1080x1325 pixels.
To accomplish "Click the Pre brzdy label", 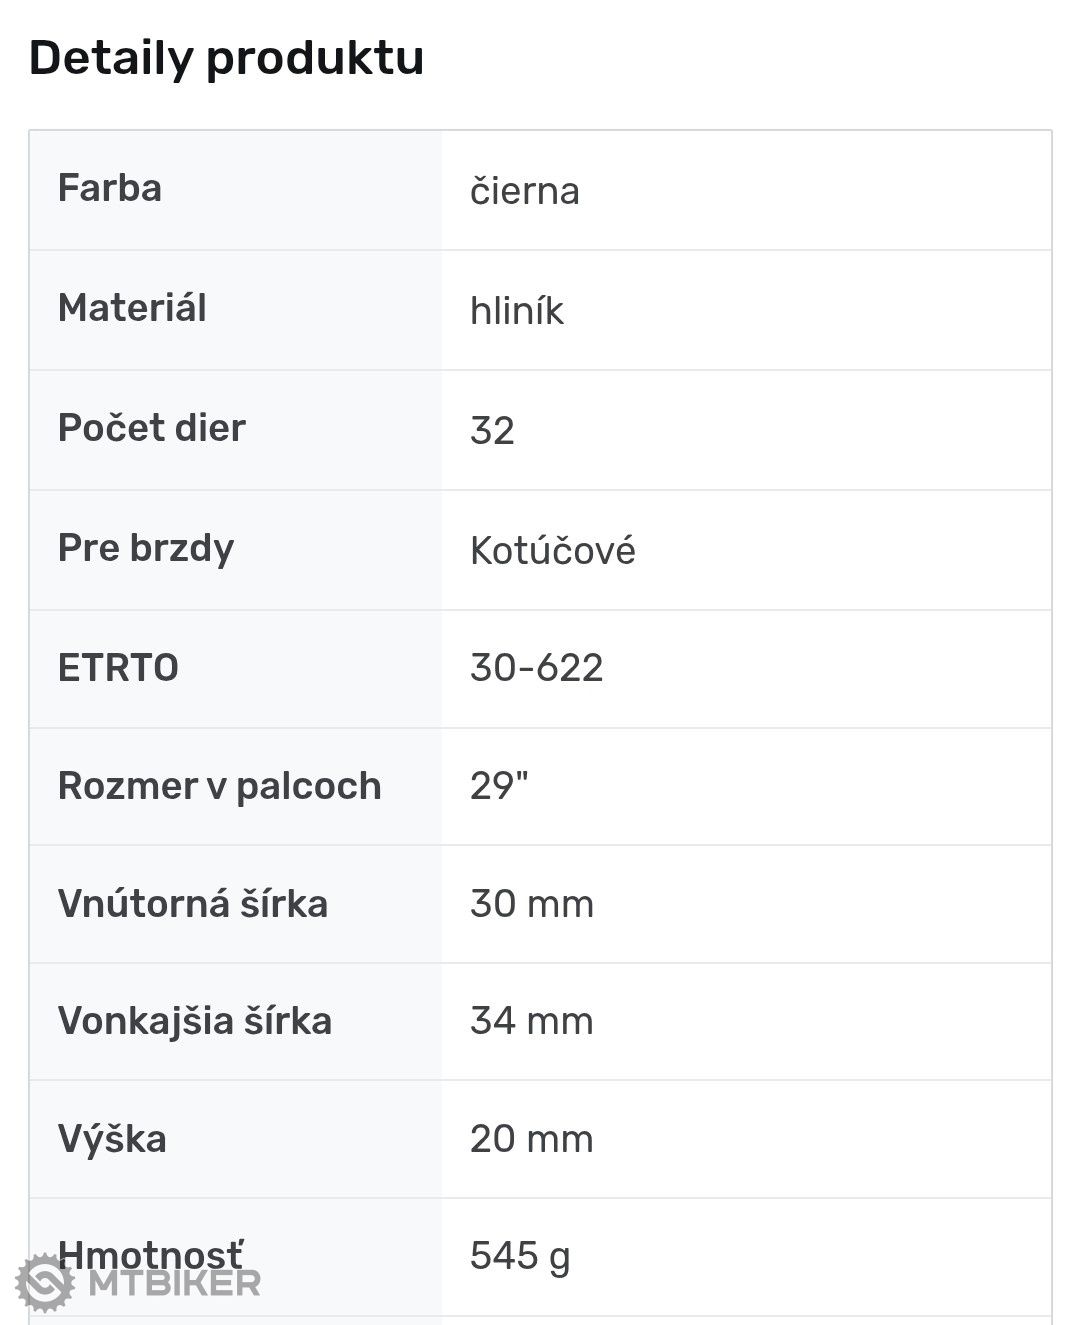I will click(x=146, y=548).
